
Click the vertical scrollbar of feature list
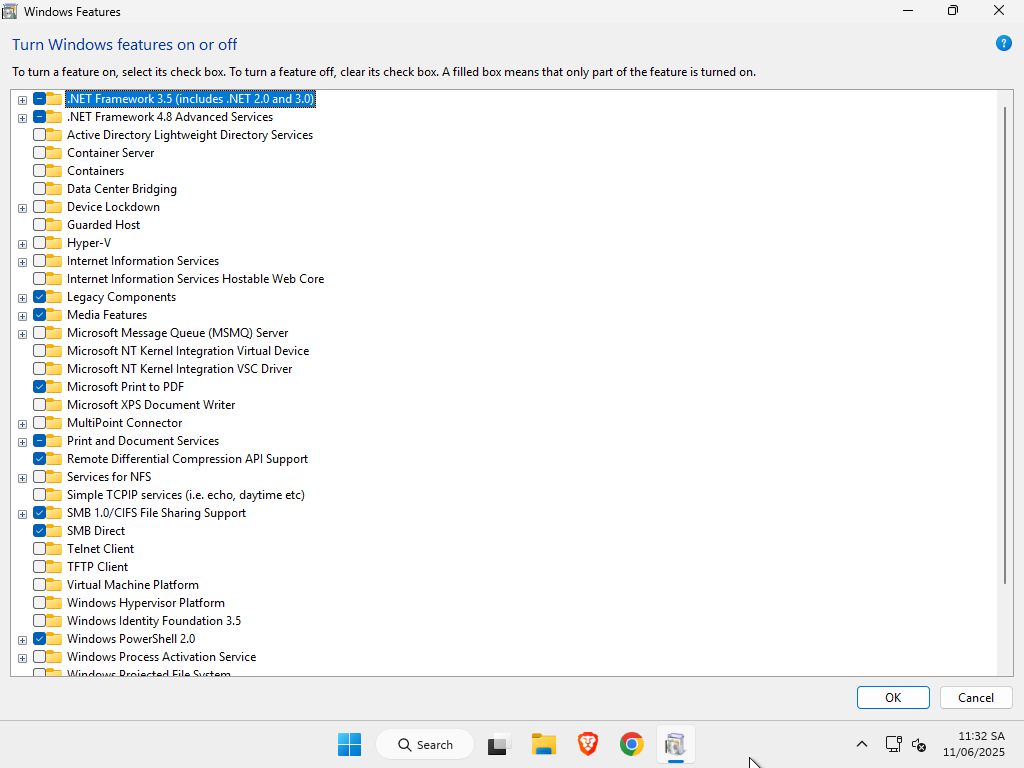point(1005,340)
